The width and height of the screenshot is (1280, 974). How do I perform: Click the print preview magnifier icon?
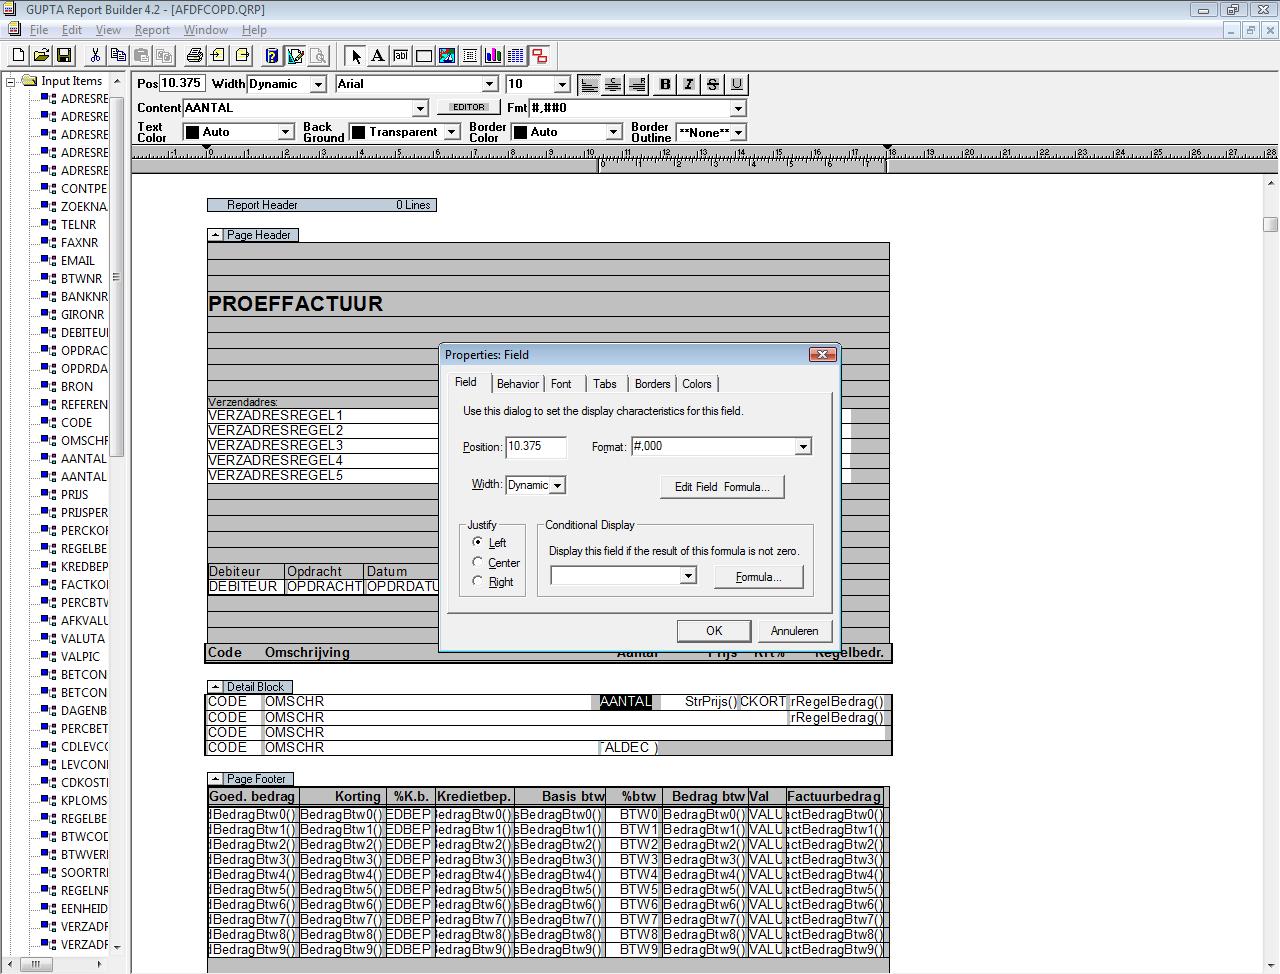click(x=318, y=56)
